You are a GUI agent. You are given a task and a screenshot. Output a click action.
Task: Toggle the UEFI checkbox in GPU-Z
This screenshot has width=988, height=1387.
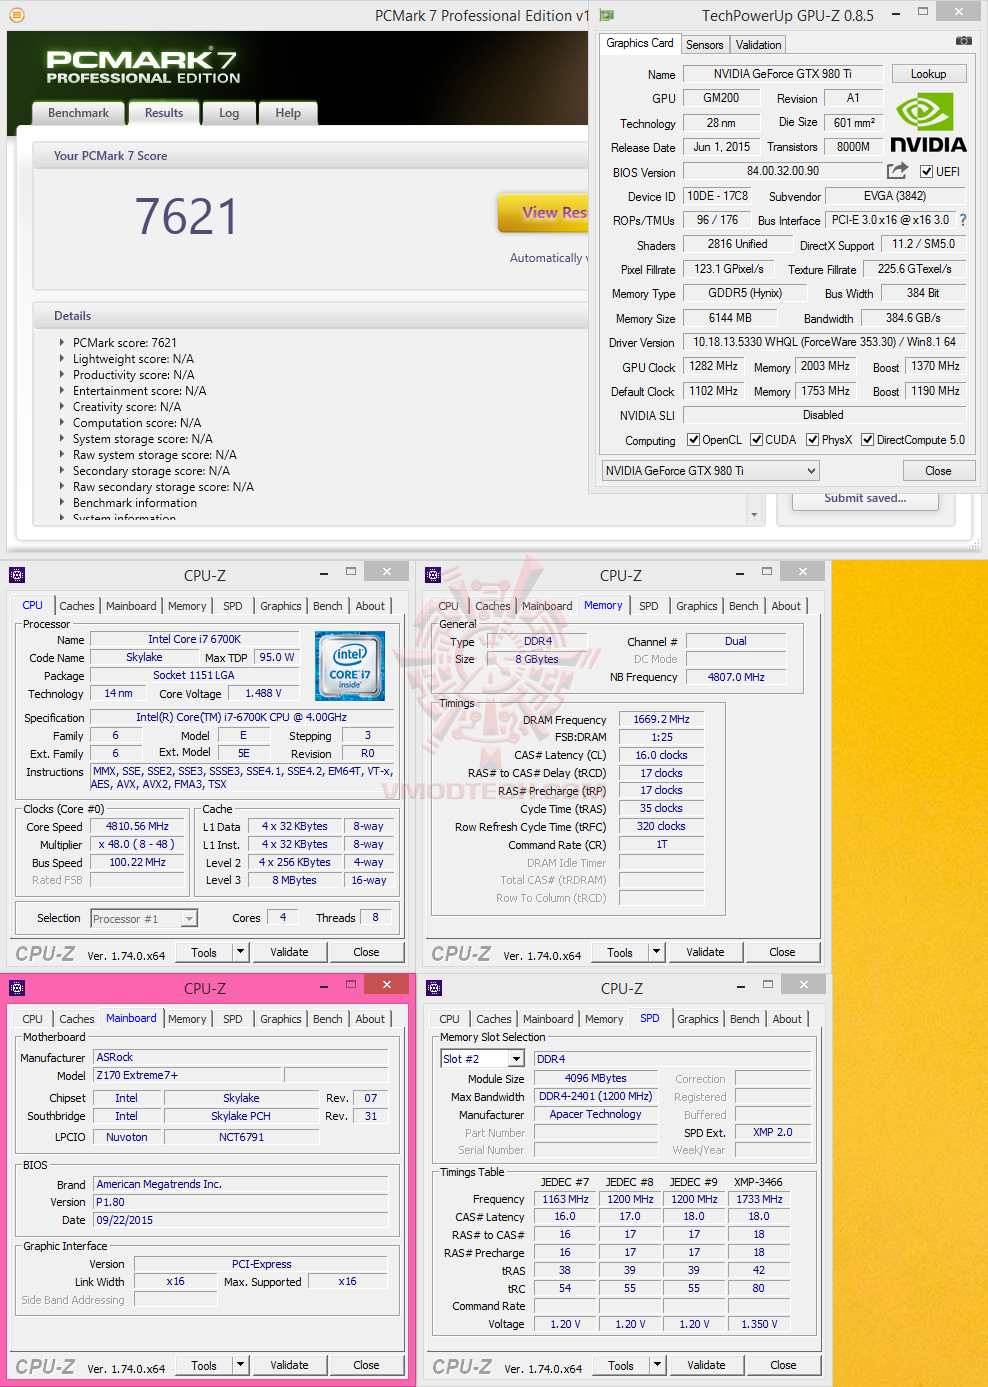point(926,172)
